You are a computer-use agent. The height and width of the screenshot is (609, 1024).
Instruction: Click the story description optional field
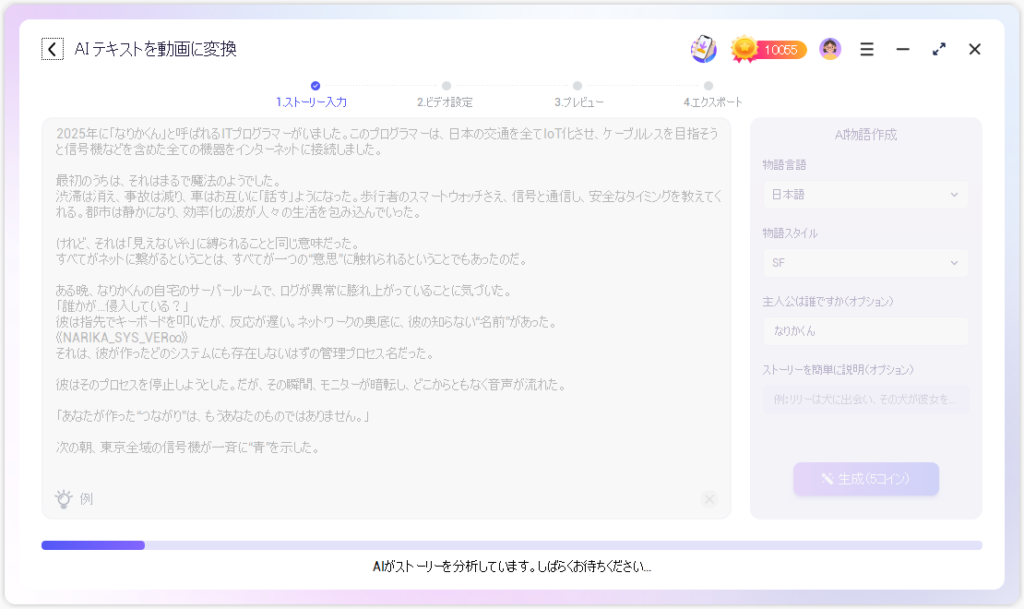(865, 399)
